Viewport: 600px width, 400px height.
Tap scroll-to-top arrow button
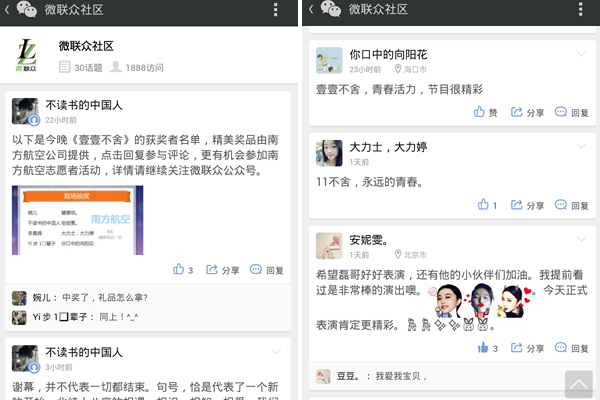coord(579,384)
